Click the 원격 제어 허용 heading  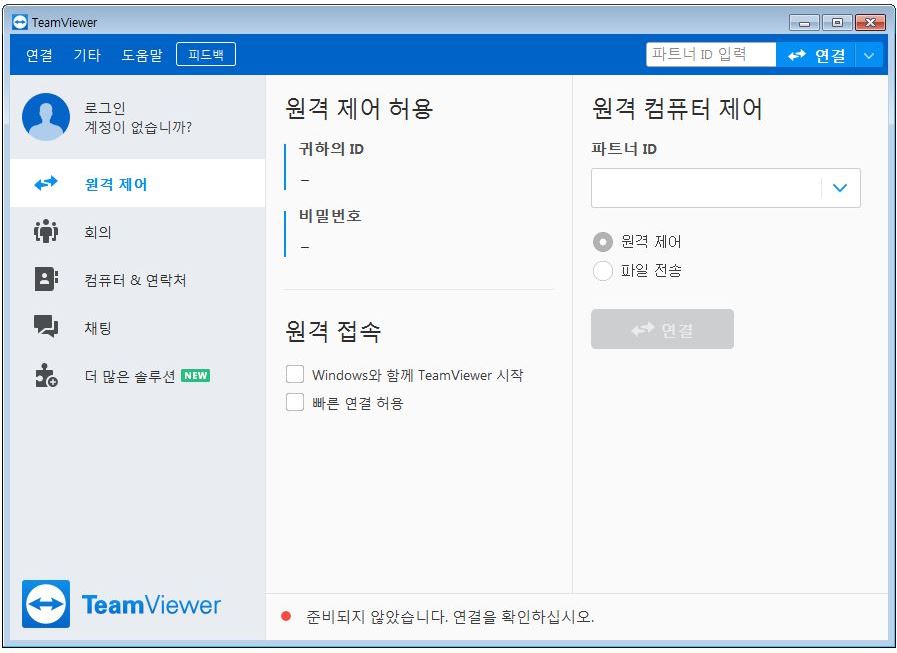tap(359, 108)
